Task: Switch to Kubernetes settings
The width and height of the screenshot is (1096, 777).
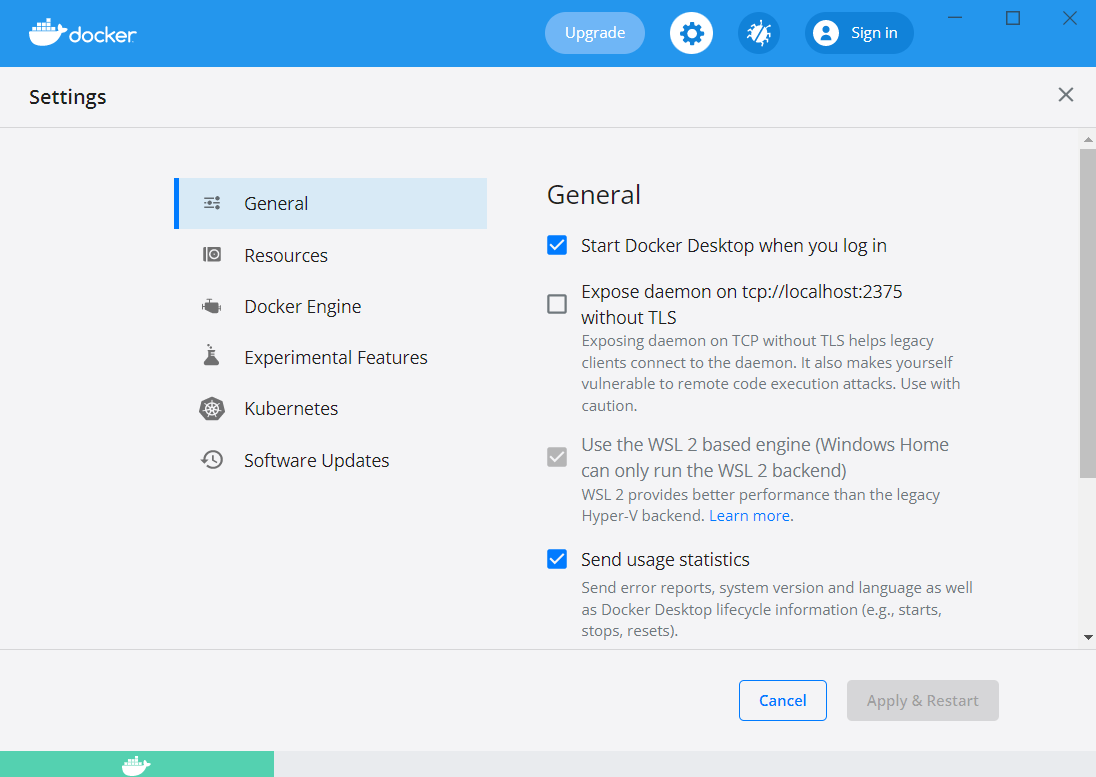Action: pos(331,408)
